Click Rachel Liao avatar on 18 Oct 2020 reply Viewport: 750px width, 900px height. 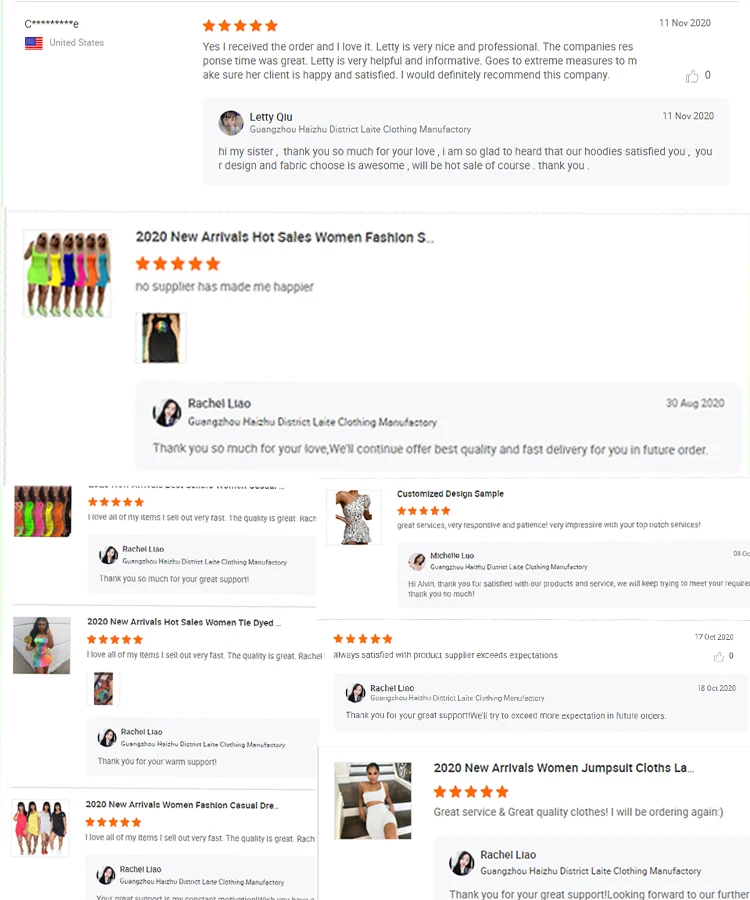[355, 693]
